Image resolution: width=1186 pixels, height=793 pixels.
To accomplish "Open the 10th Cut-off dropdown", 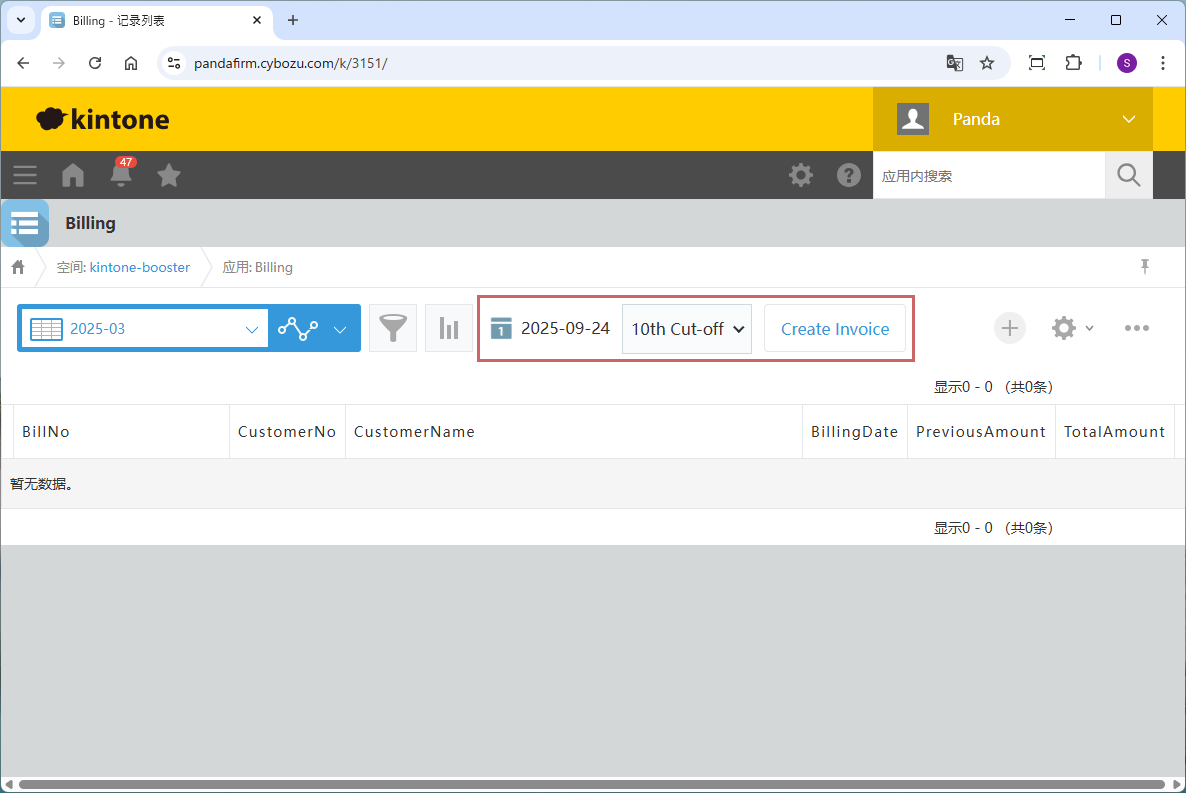I will (x=687, y=329).
